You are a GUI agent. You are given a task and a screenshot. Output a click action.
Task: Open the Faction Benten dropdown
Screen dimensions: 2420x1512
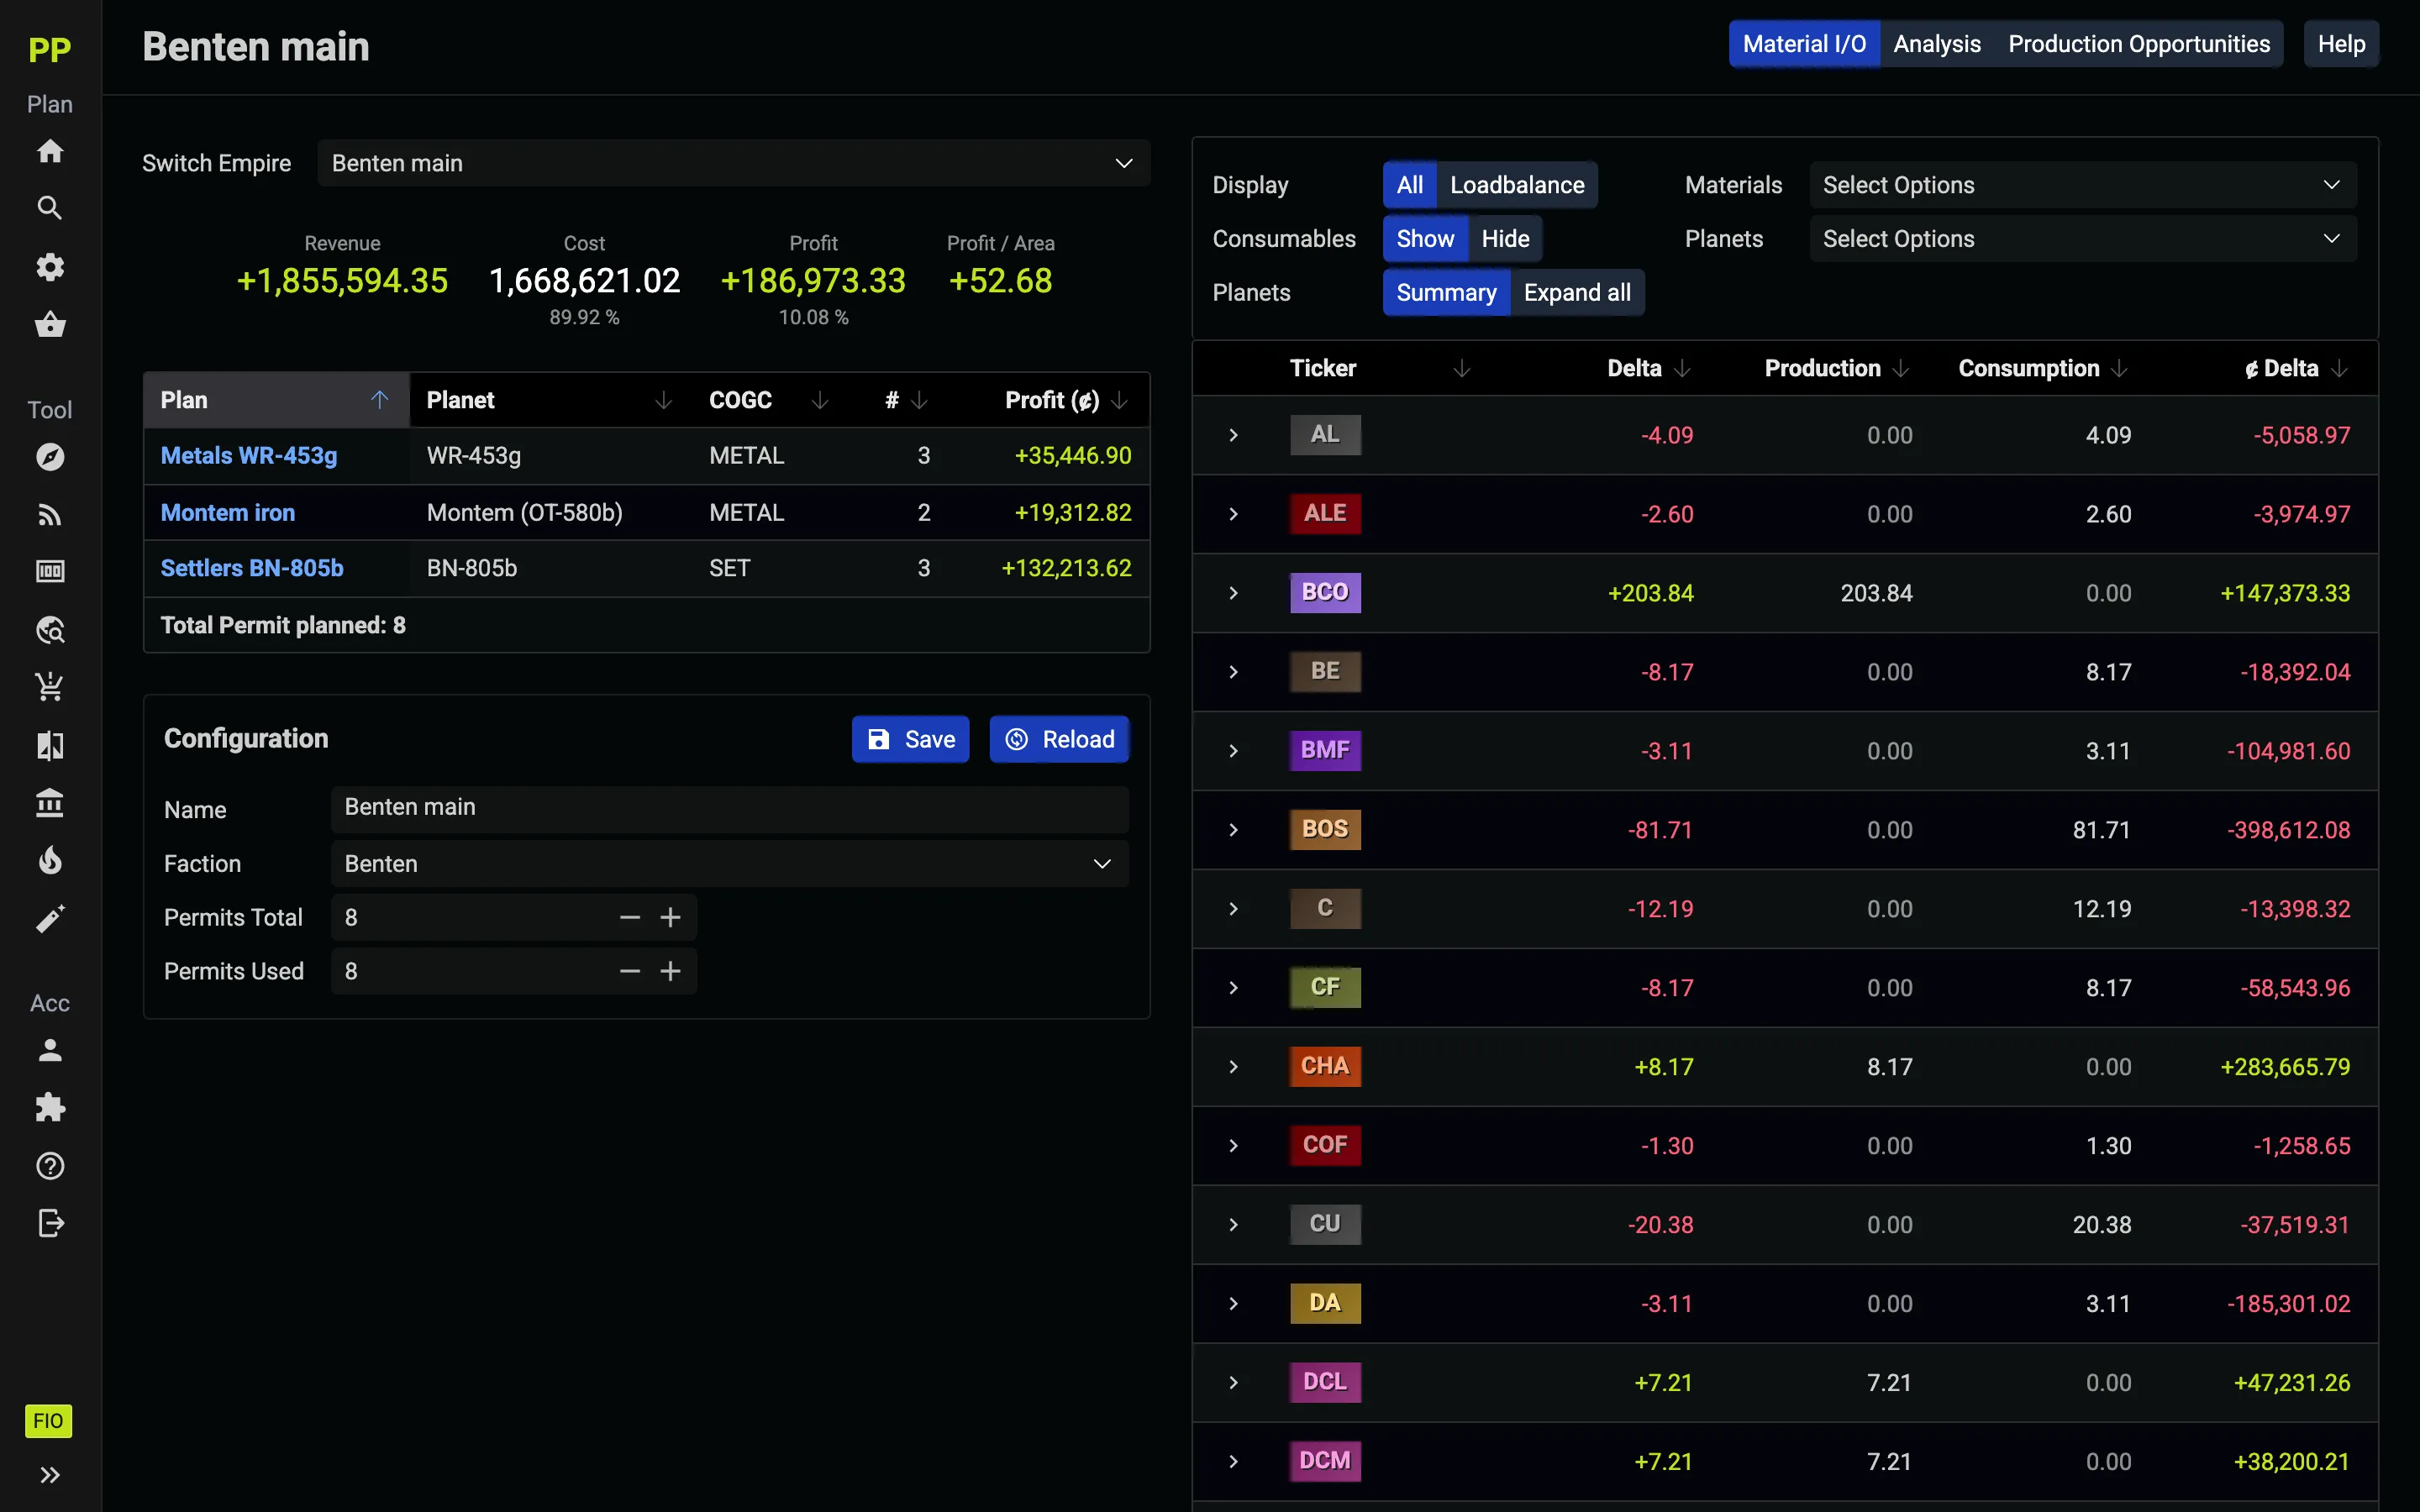tap(730, 864)
